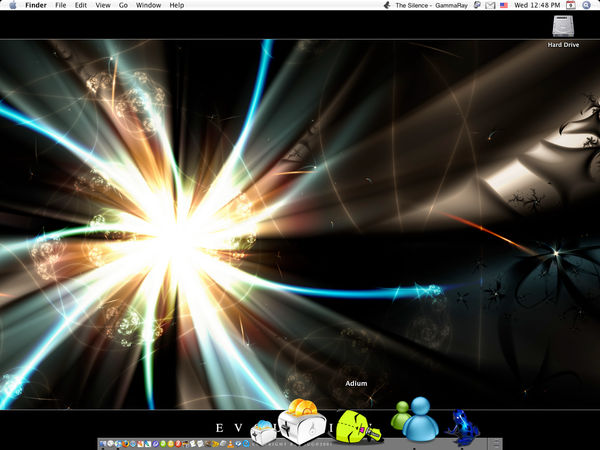Click the red circle dock icon
The width and height of the screenshot is (600, 450).
pos(178,443)
